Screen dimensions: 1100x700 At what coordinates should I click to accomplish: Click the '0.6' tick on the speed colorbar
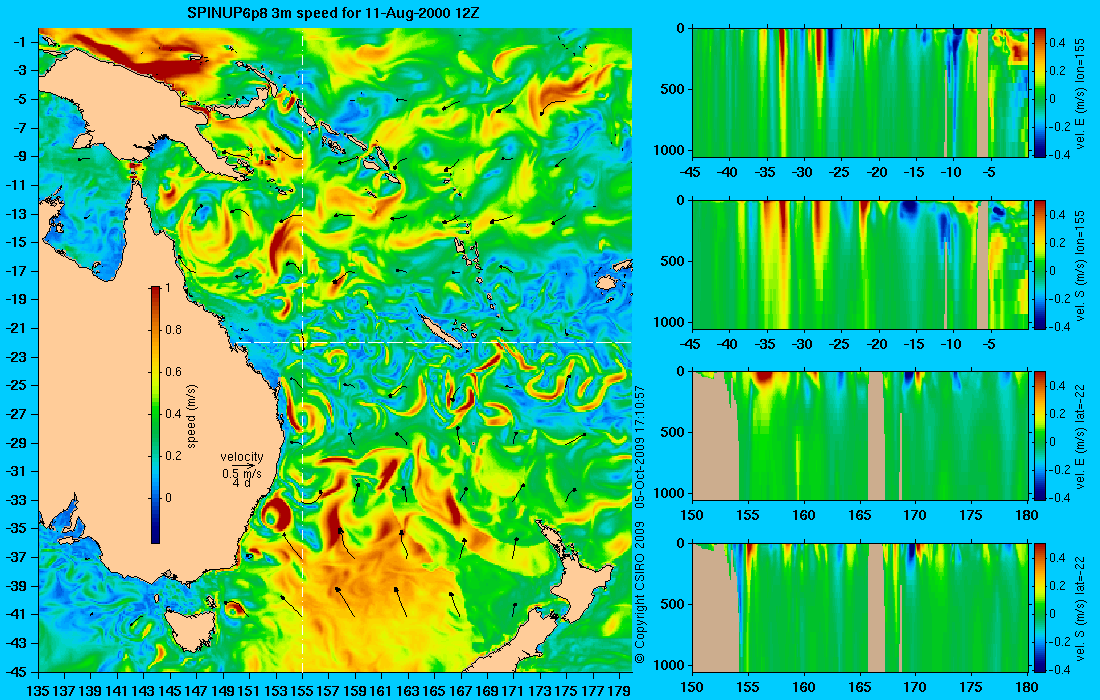click(173, 372)
